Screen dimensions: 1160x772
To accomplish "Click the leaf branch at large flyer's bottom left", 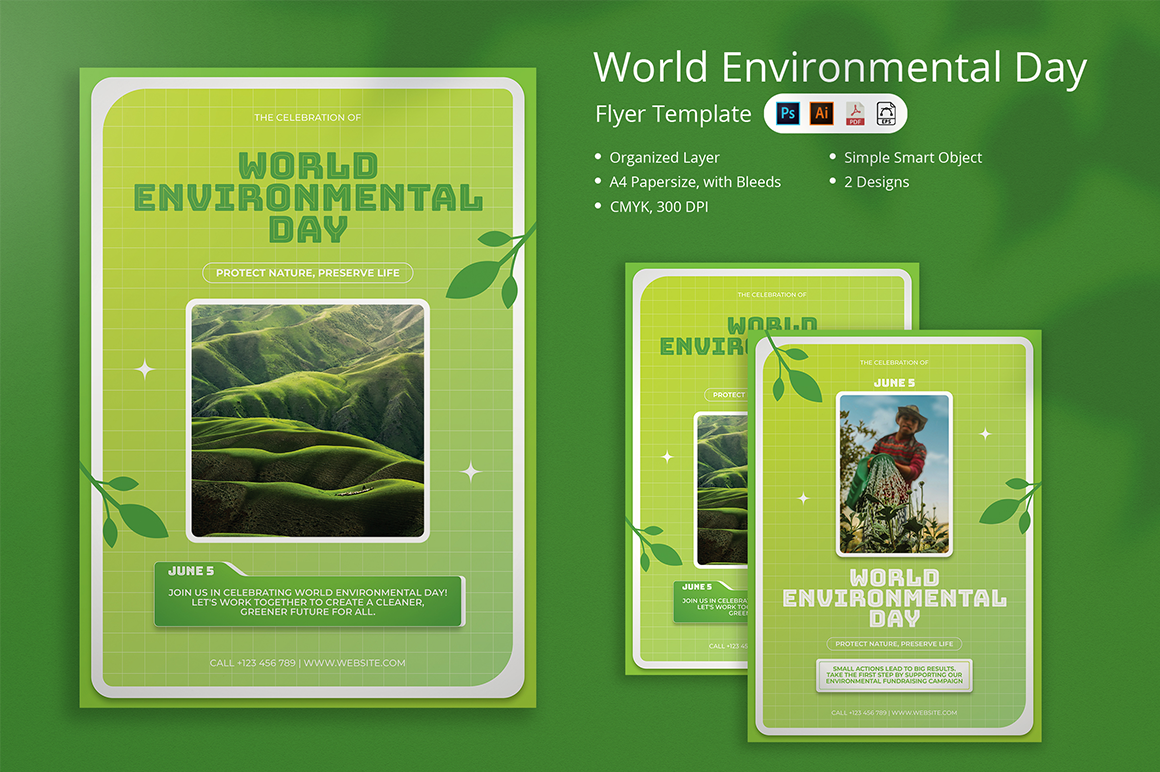I will tap(126, 508).
